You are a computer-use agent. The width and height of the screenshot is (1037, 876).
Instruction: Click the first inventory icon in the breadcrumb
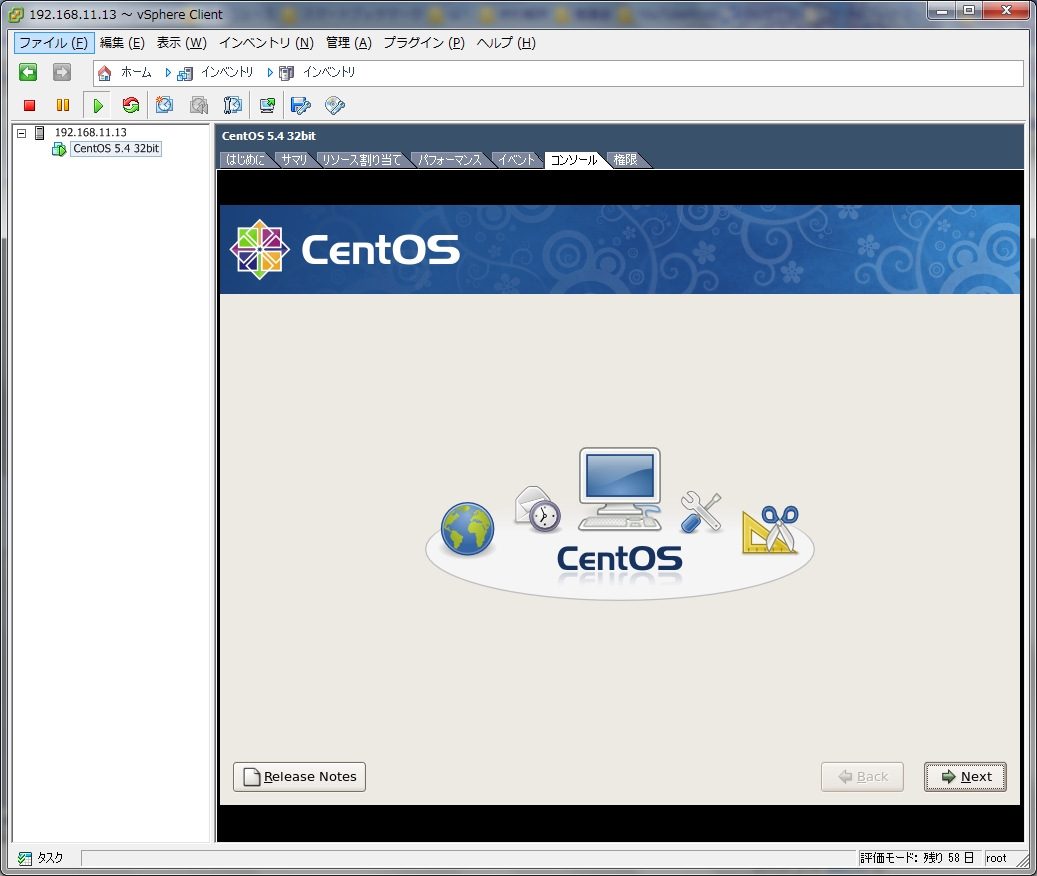coord(185,73)
